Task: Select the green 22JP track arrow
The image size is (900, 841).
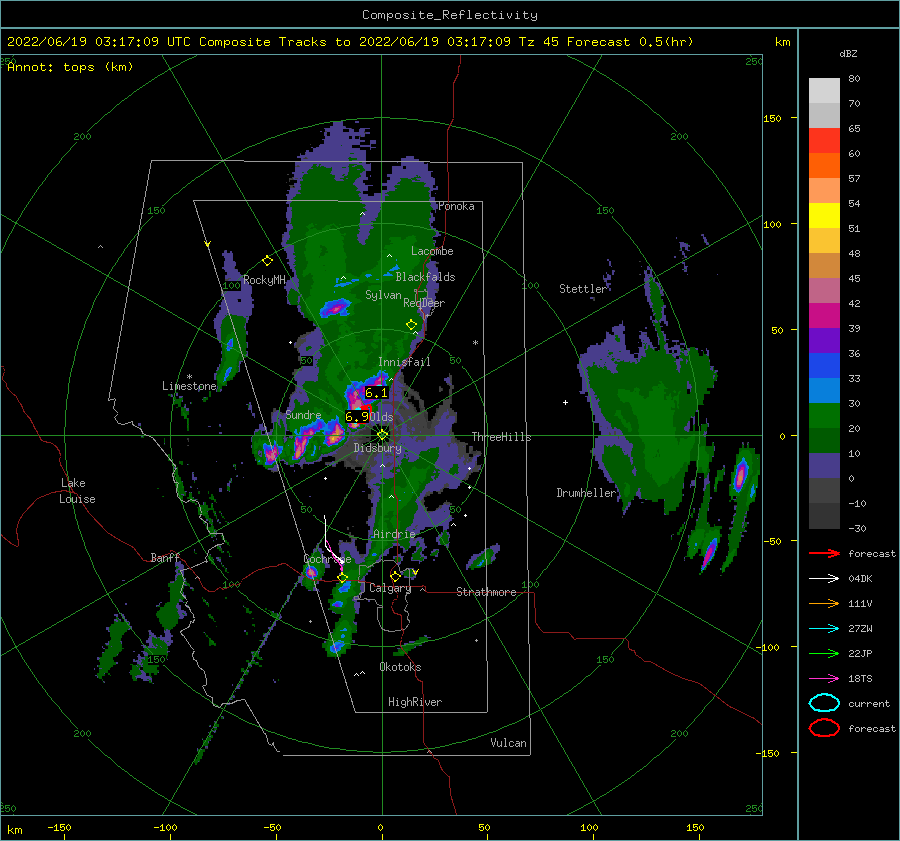Action: click(824, 653)
